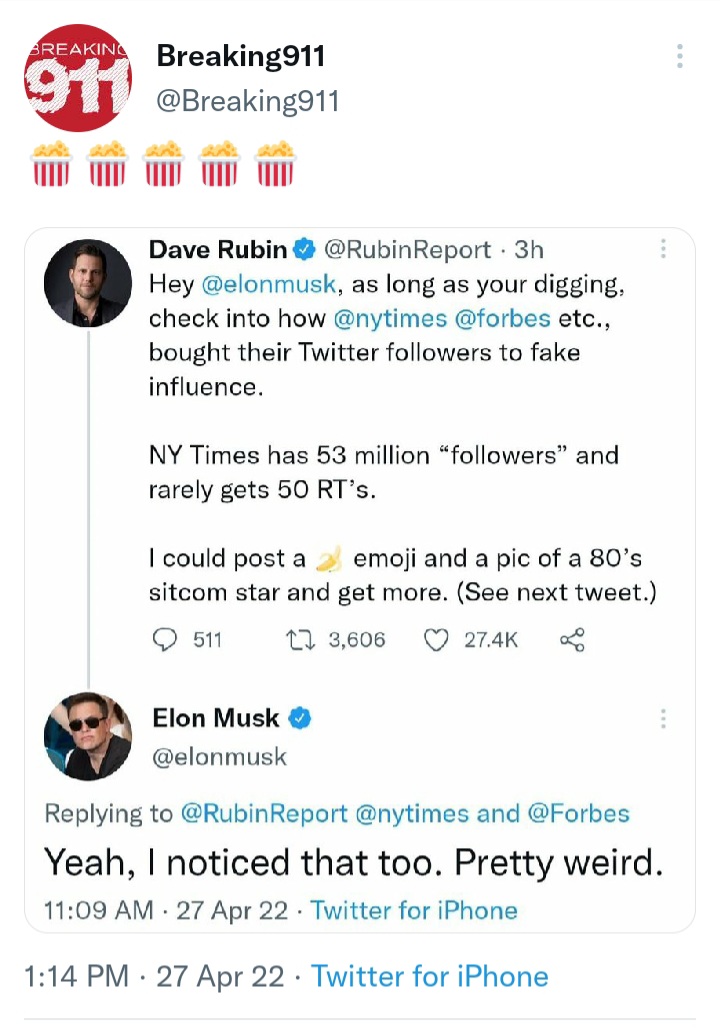Click the @nytimes mention in the tweet text
Viewport: 720px width, 1028px height.
pyautogui.click(x=390, y=319)
